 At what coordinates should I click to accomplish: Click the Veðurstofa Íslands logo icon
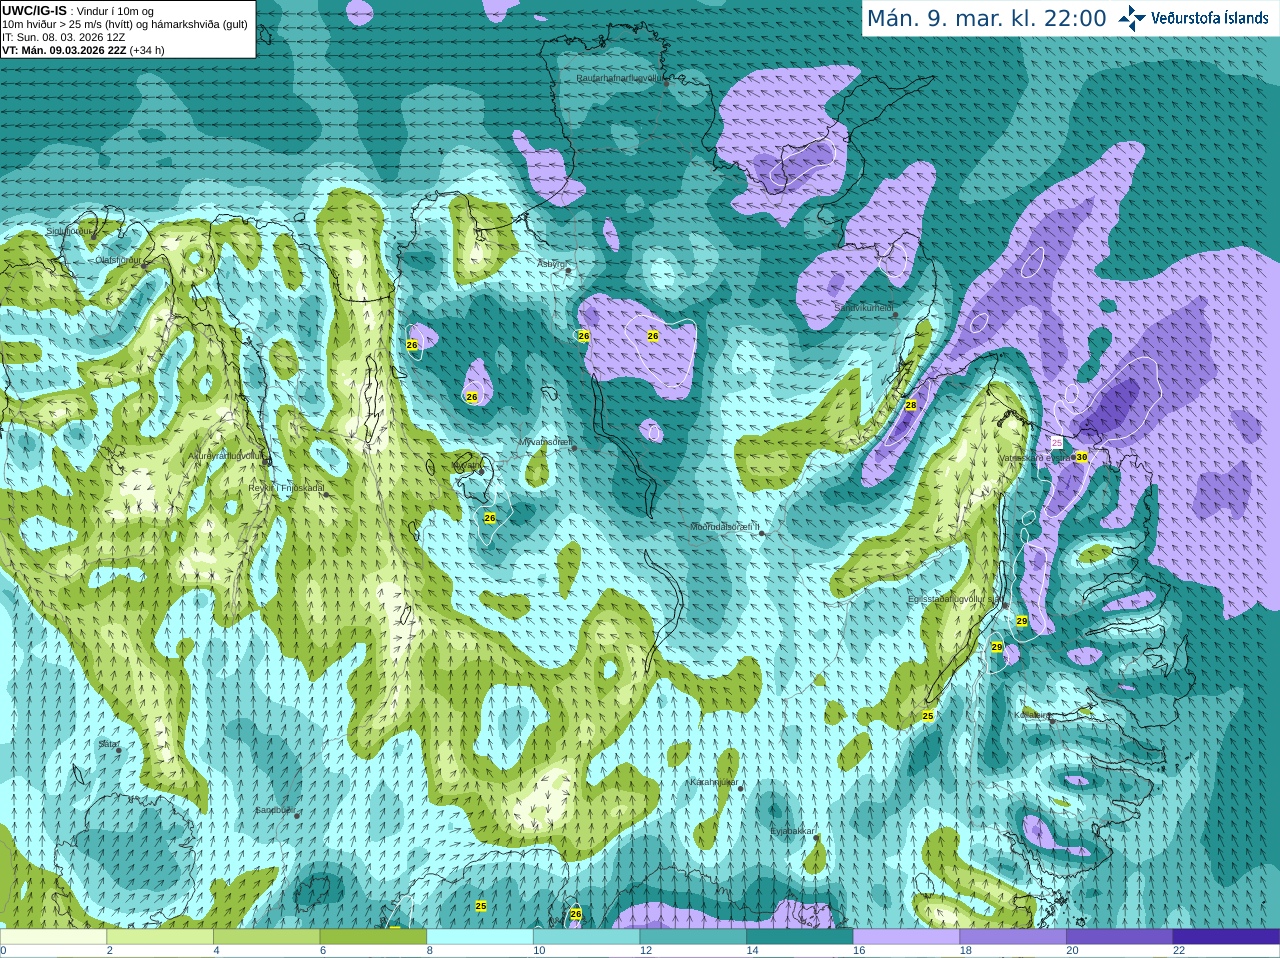1132,18
